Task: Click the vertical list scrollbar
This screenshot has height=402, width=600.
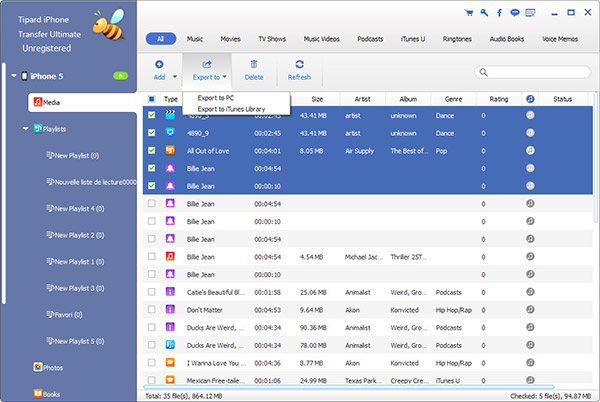Action: tap(595, 157)
